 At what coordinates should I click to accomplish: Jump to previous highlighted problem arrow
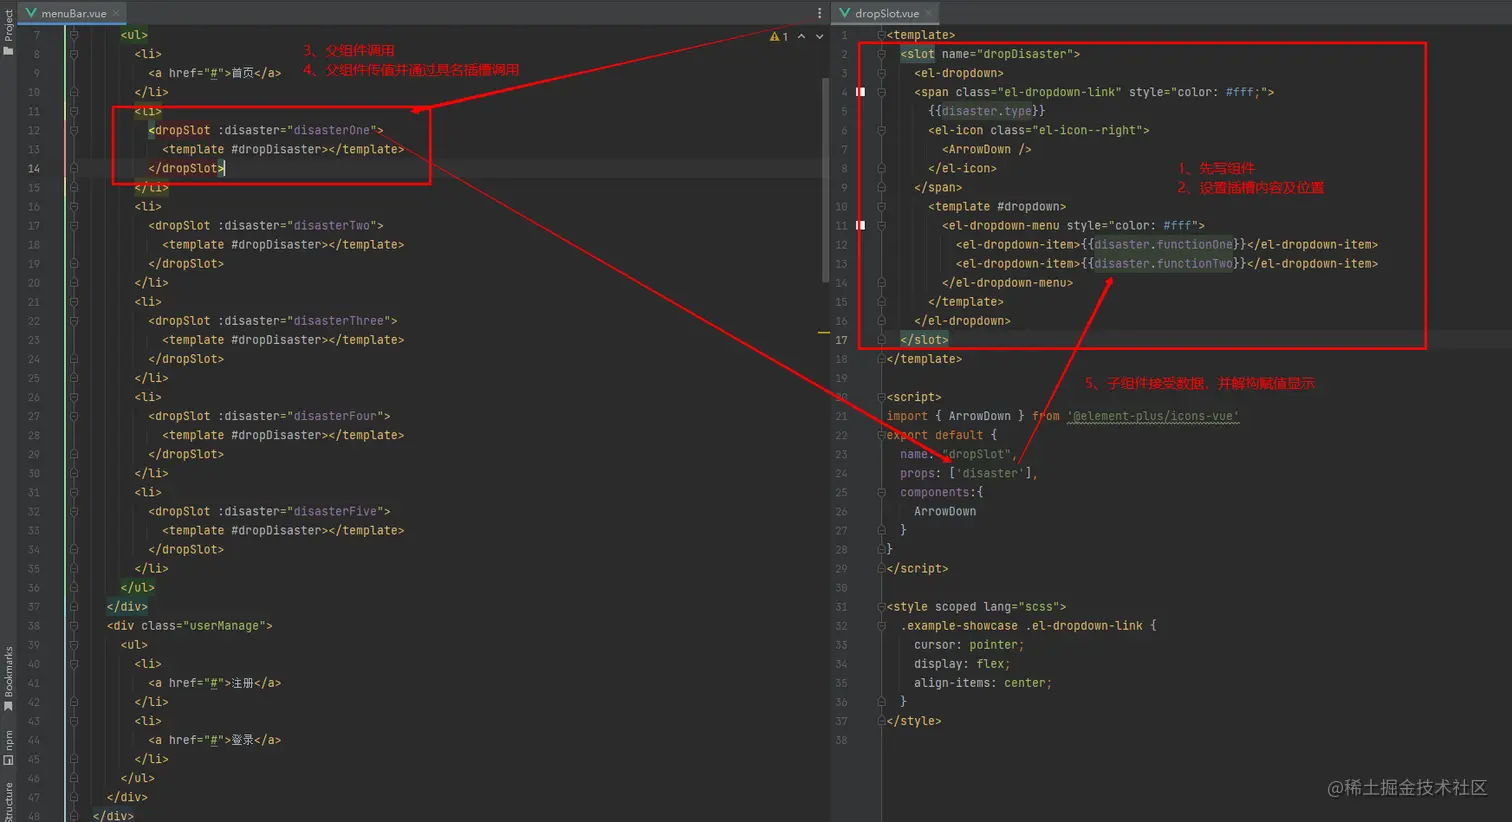[x=801, y=36]
